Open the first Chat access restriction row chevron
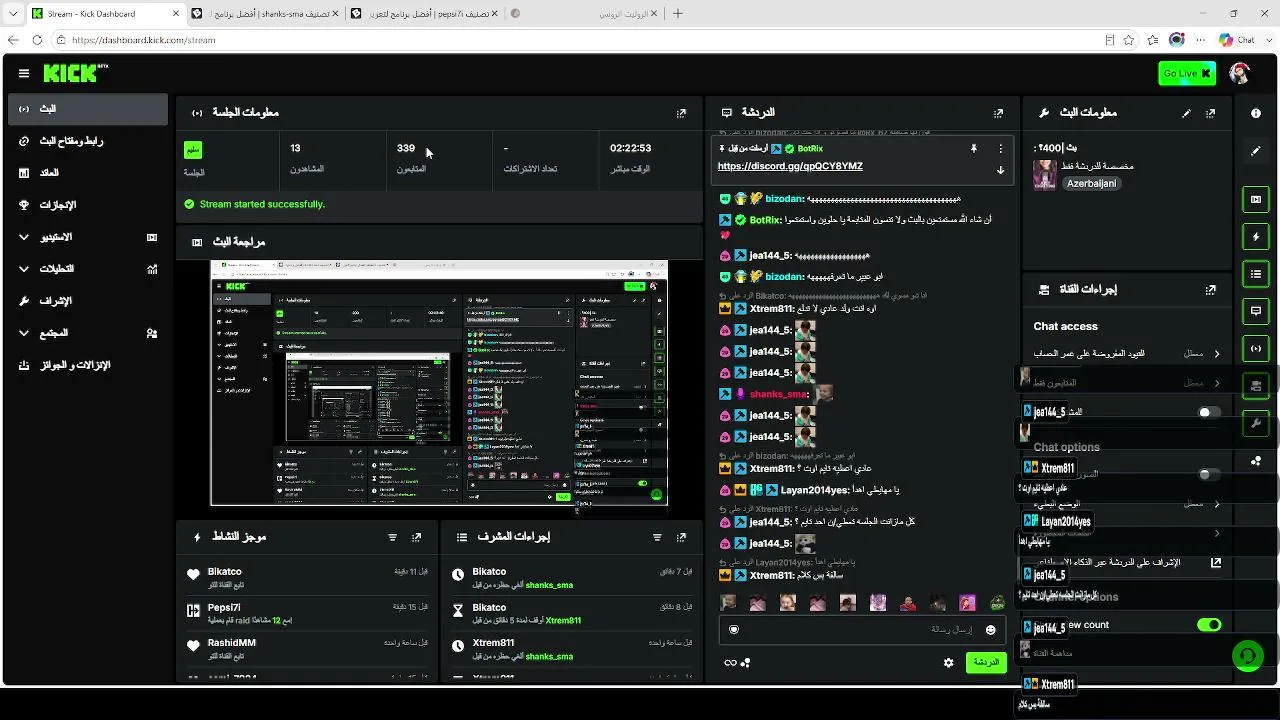The width and height of the screenshot is (1280, 720). pyautogui.click(x=1217, y=353)
